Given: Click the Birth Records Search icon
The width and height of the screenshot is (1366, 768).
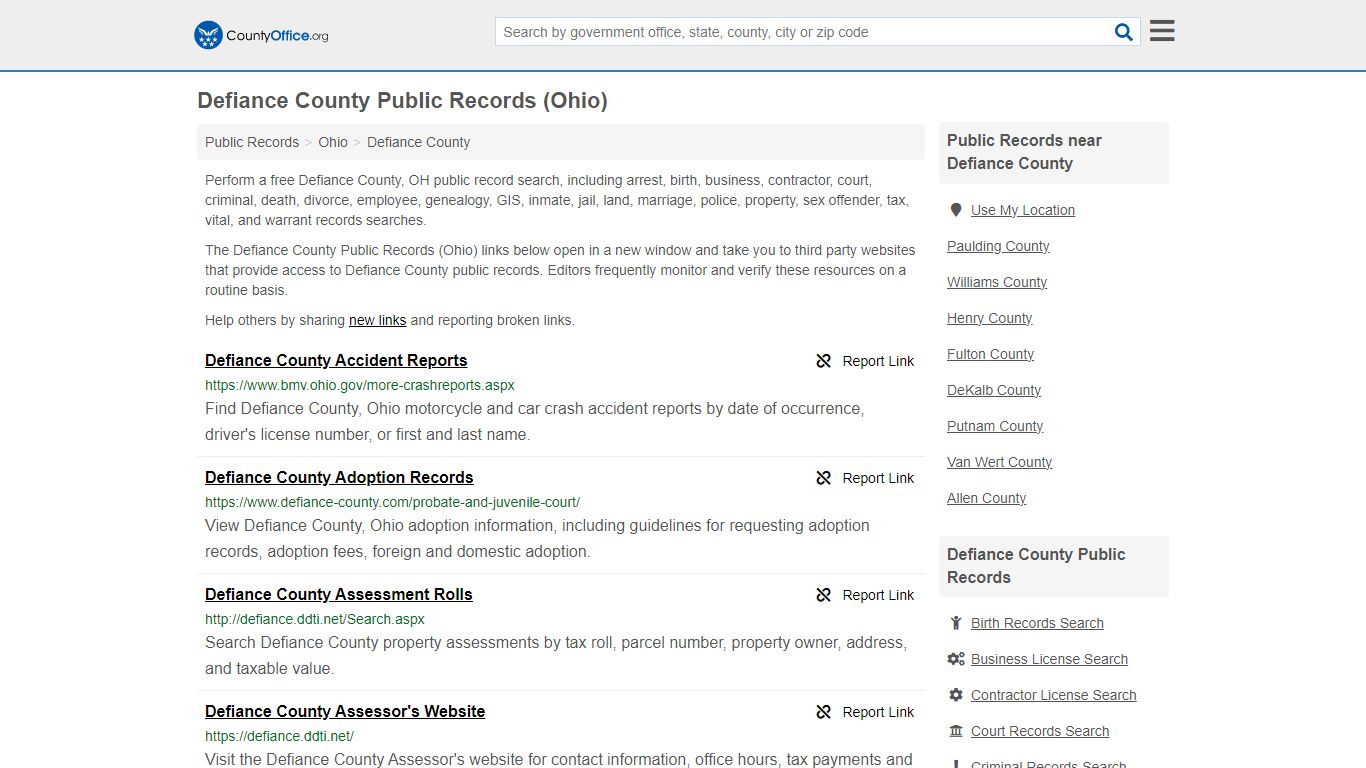Looking at the screenshot, I should click(956, 623).
